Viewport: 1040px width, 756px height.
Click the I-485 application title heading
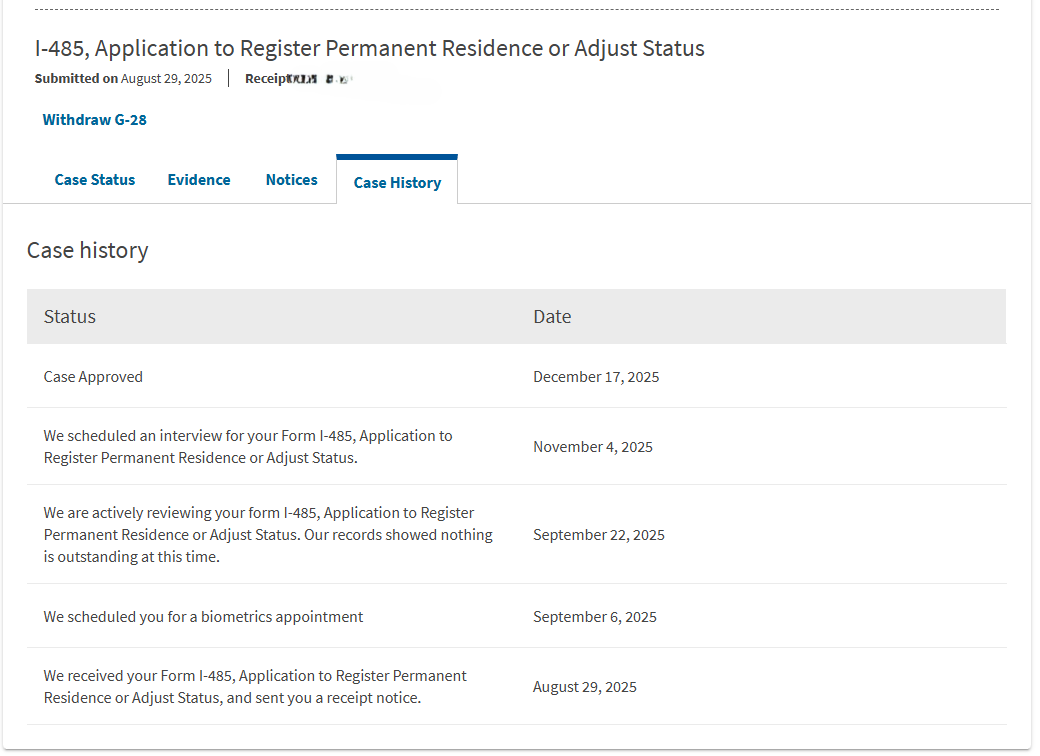[369, 48]
